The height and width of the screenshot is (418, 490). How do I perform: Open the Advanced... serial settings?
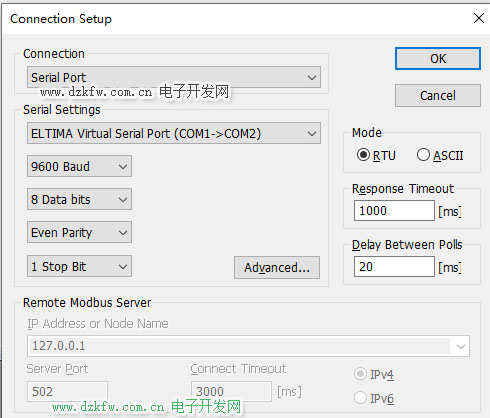[x=277, y=267]
